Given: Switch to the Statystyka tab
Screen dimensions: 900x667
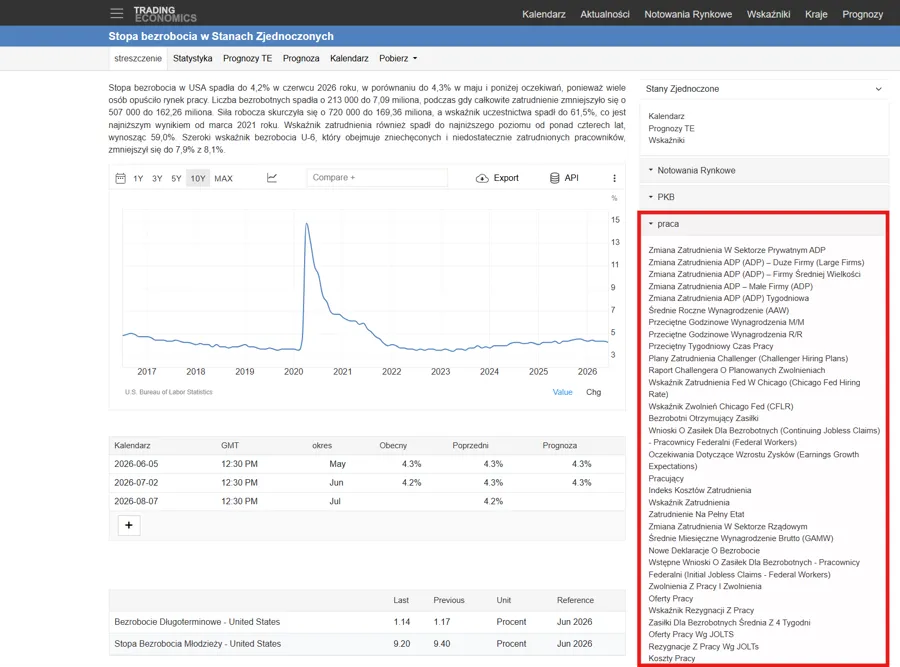Looking at the screenshot, I should tap(193, 59).
